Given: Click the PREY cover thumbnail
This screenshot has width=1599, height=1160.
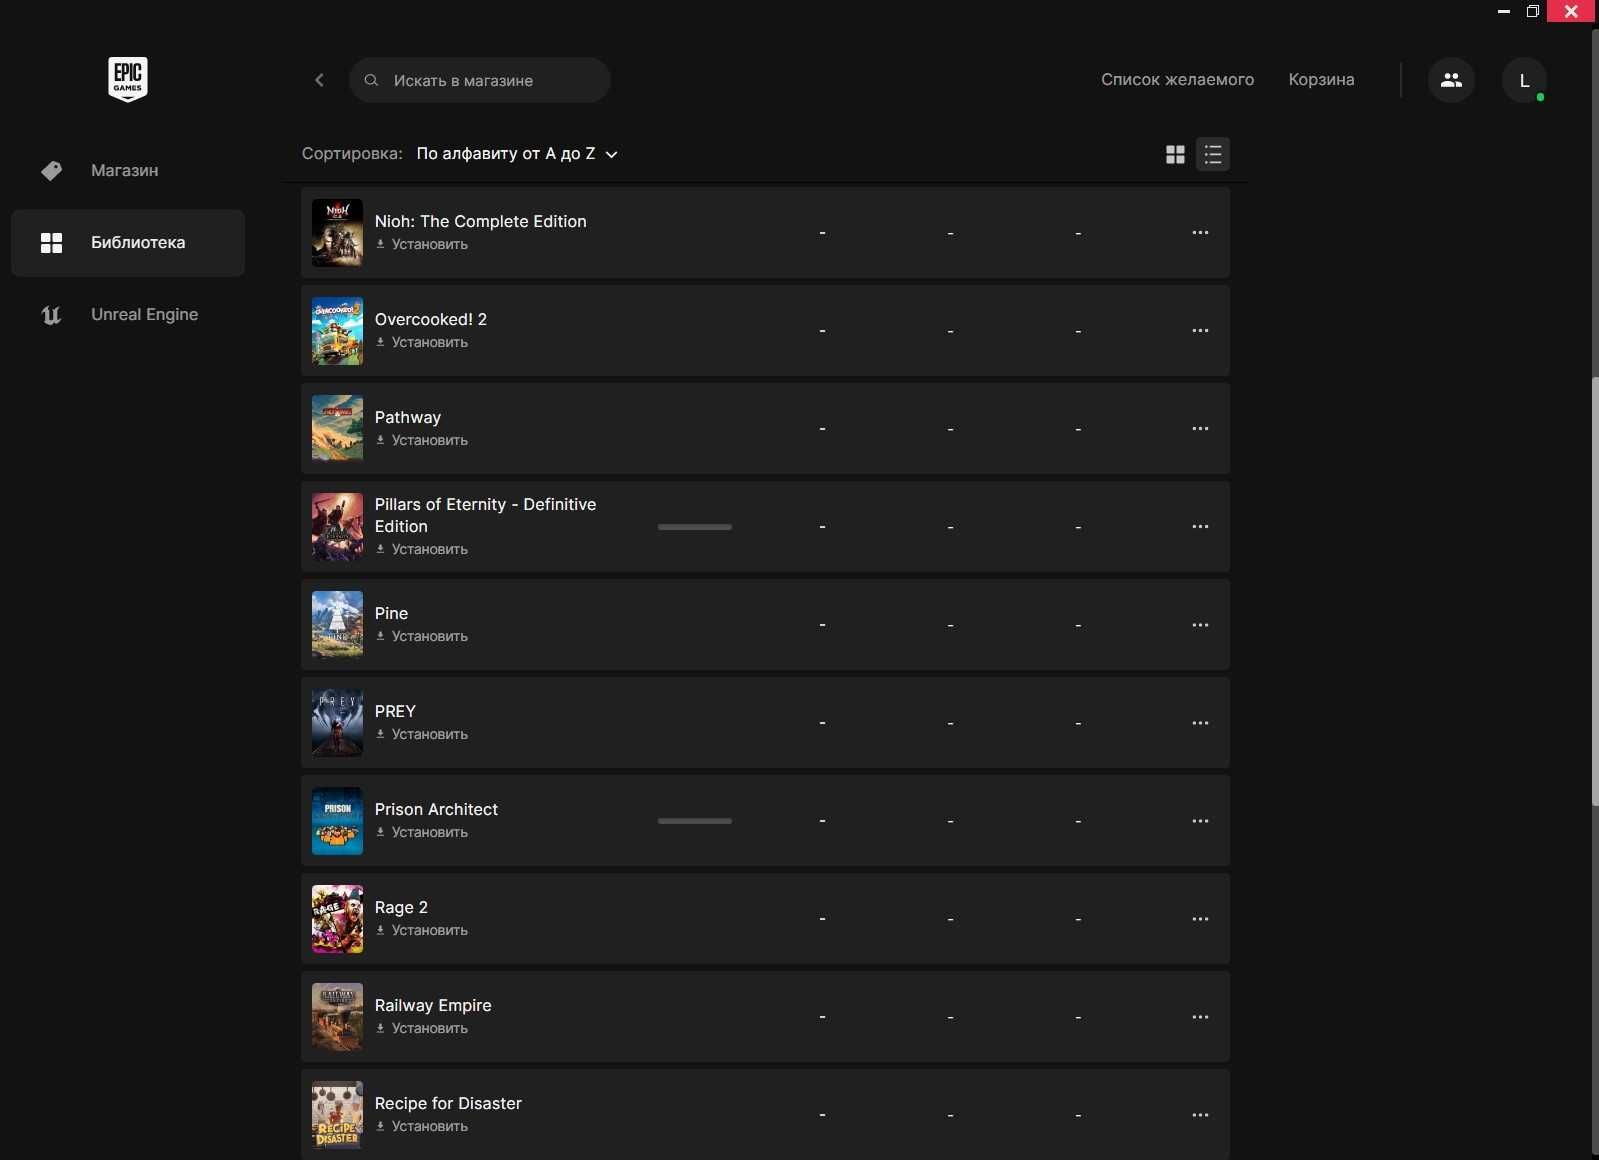Looking at the screenshot, I should (337, 723).
